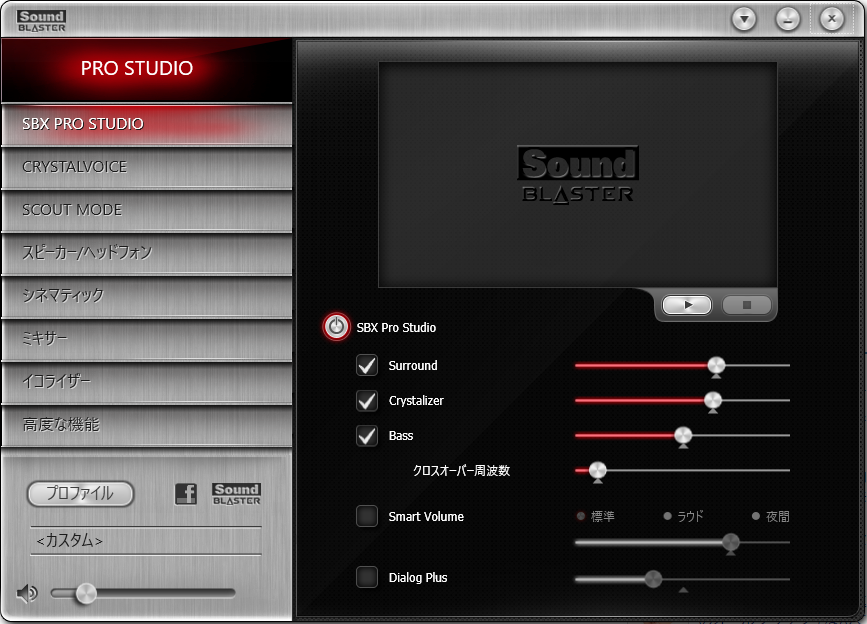867x624 pixels.
Task: Click the Surround level slider handle
Action: 716,366
